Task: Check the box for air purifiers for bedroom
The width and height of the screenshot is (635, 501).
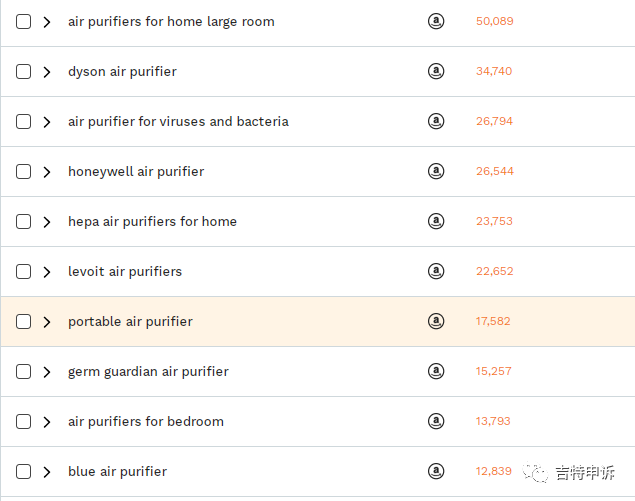Action: (x=24, y=422)
